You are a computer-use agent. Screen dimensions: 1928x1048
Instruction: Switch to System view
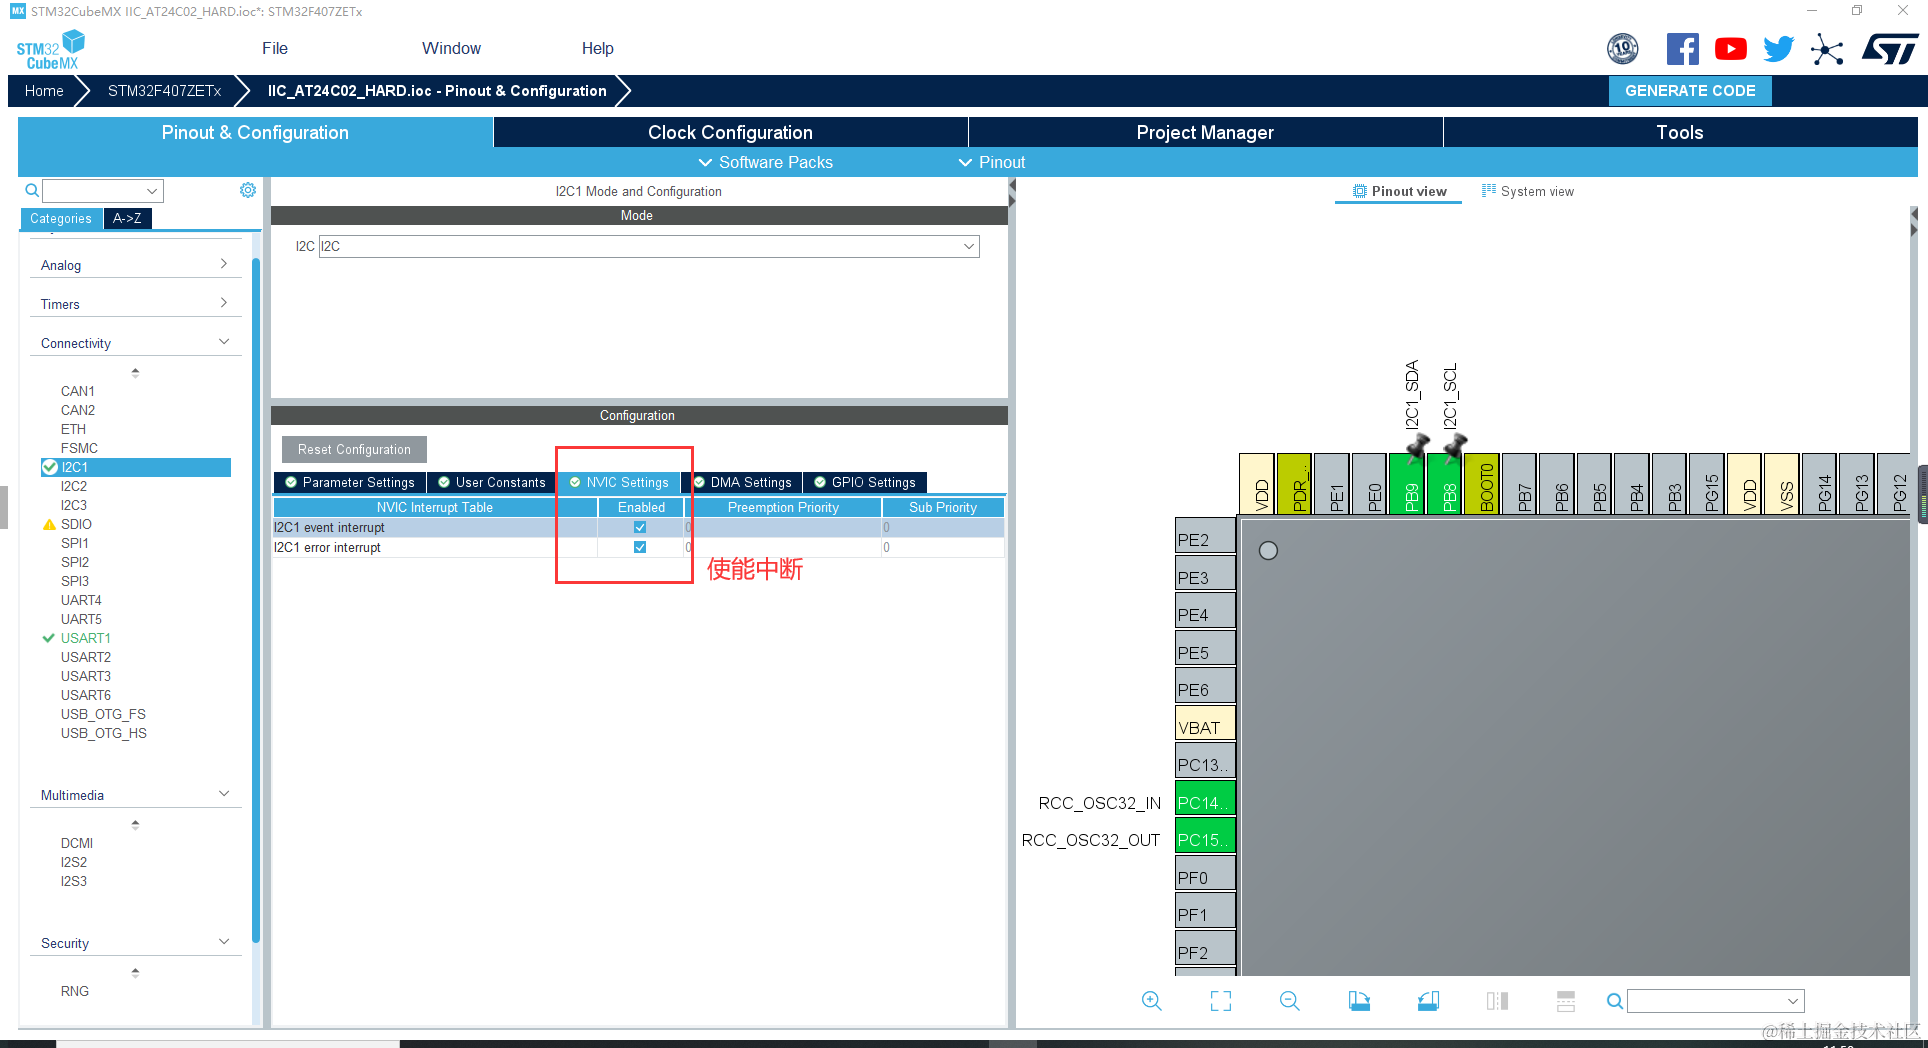point(1527,191)
